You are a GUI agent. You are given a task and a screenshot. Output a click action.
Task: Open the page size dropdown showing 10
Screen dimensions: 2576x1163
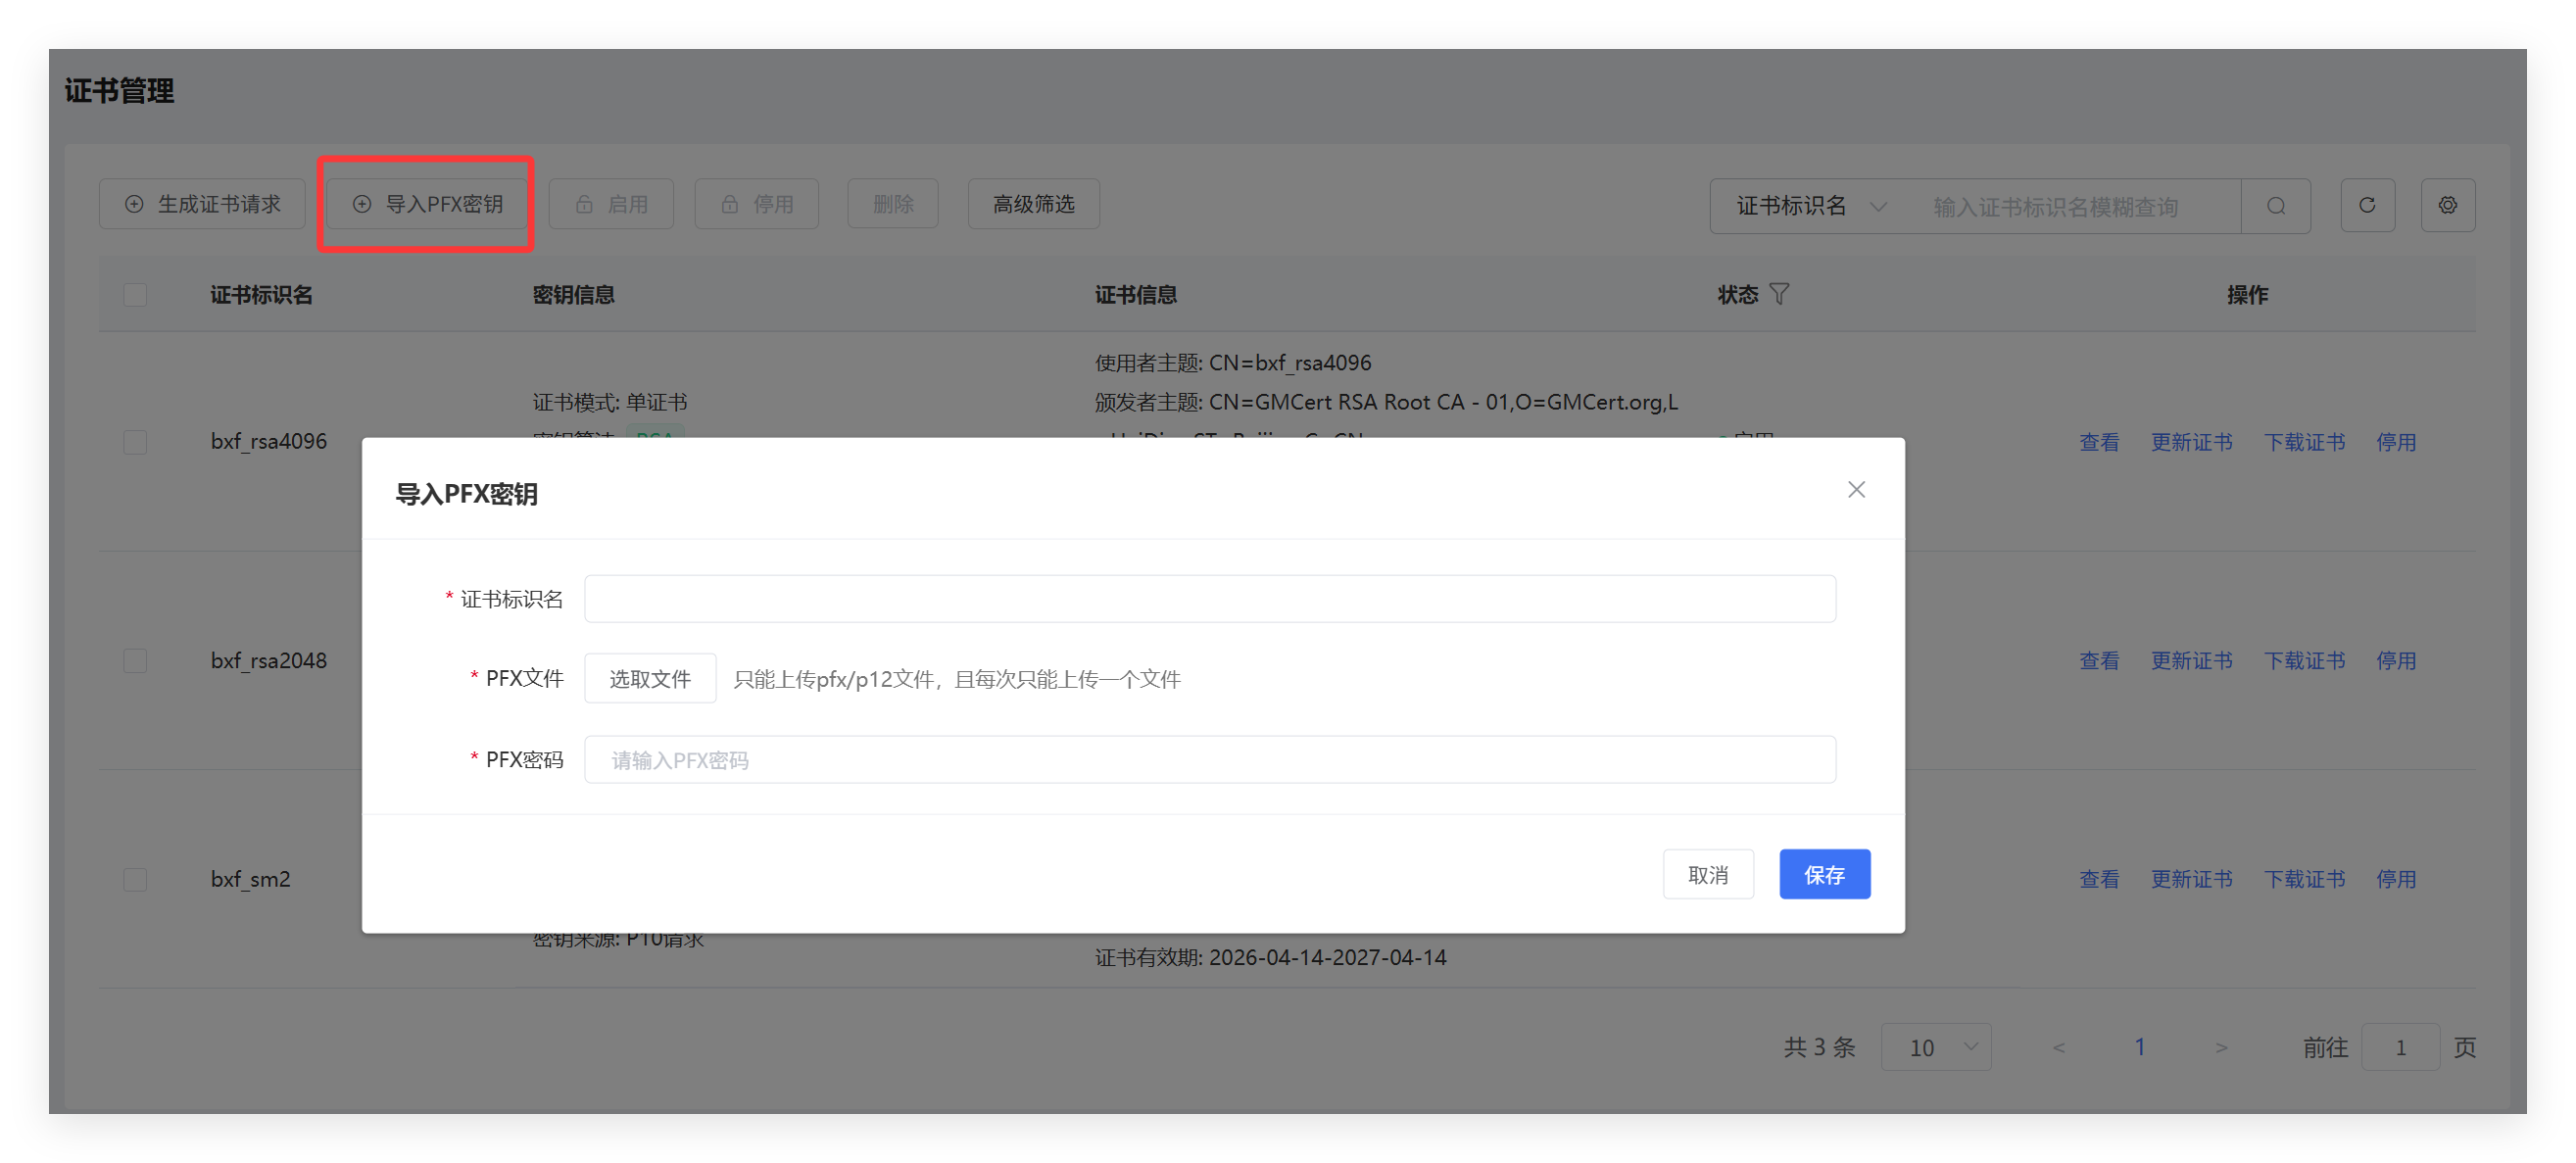[1936, 1047]
